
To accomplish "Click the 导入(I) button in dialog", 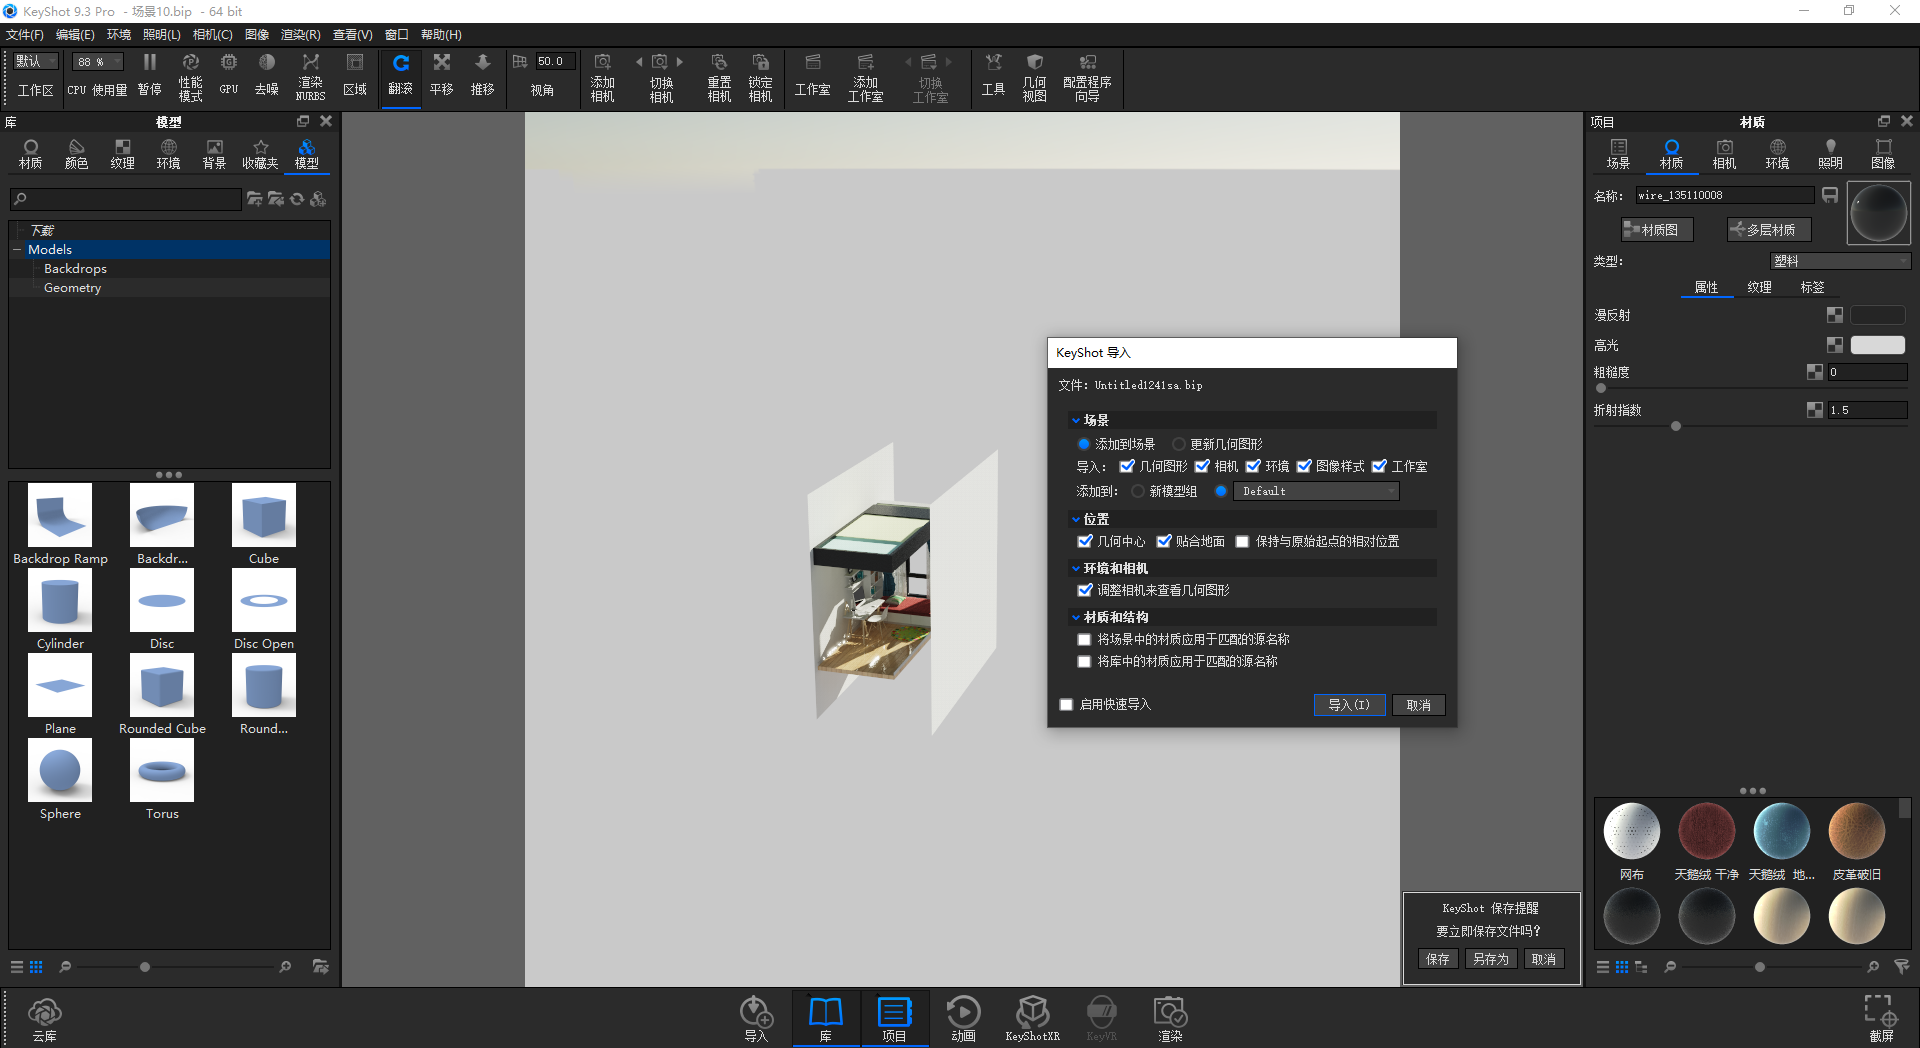I will [1349, 705].
